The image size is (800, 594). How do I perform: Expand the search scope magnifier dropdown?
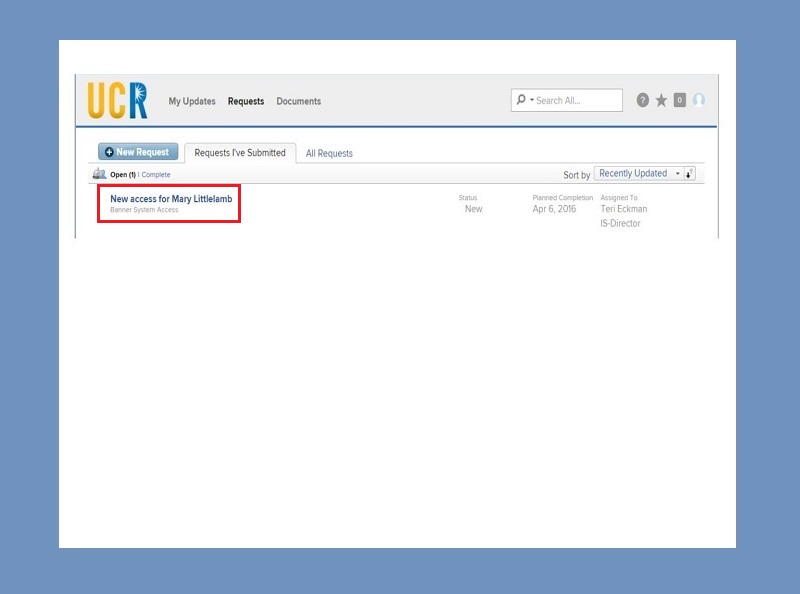(x=524, y=100)
